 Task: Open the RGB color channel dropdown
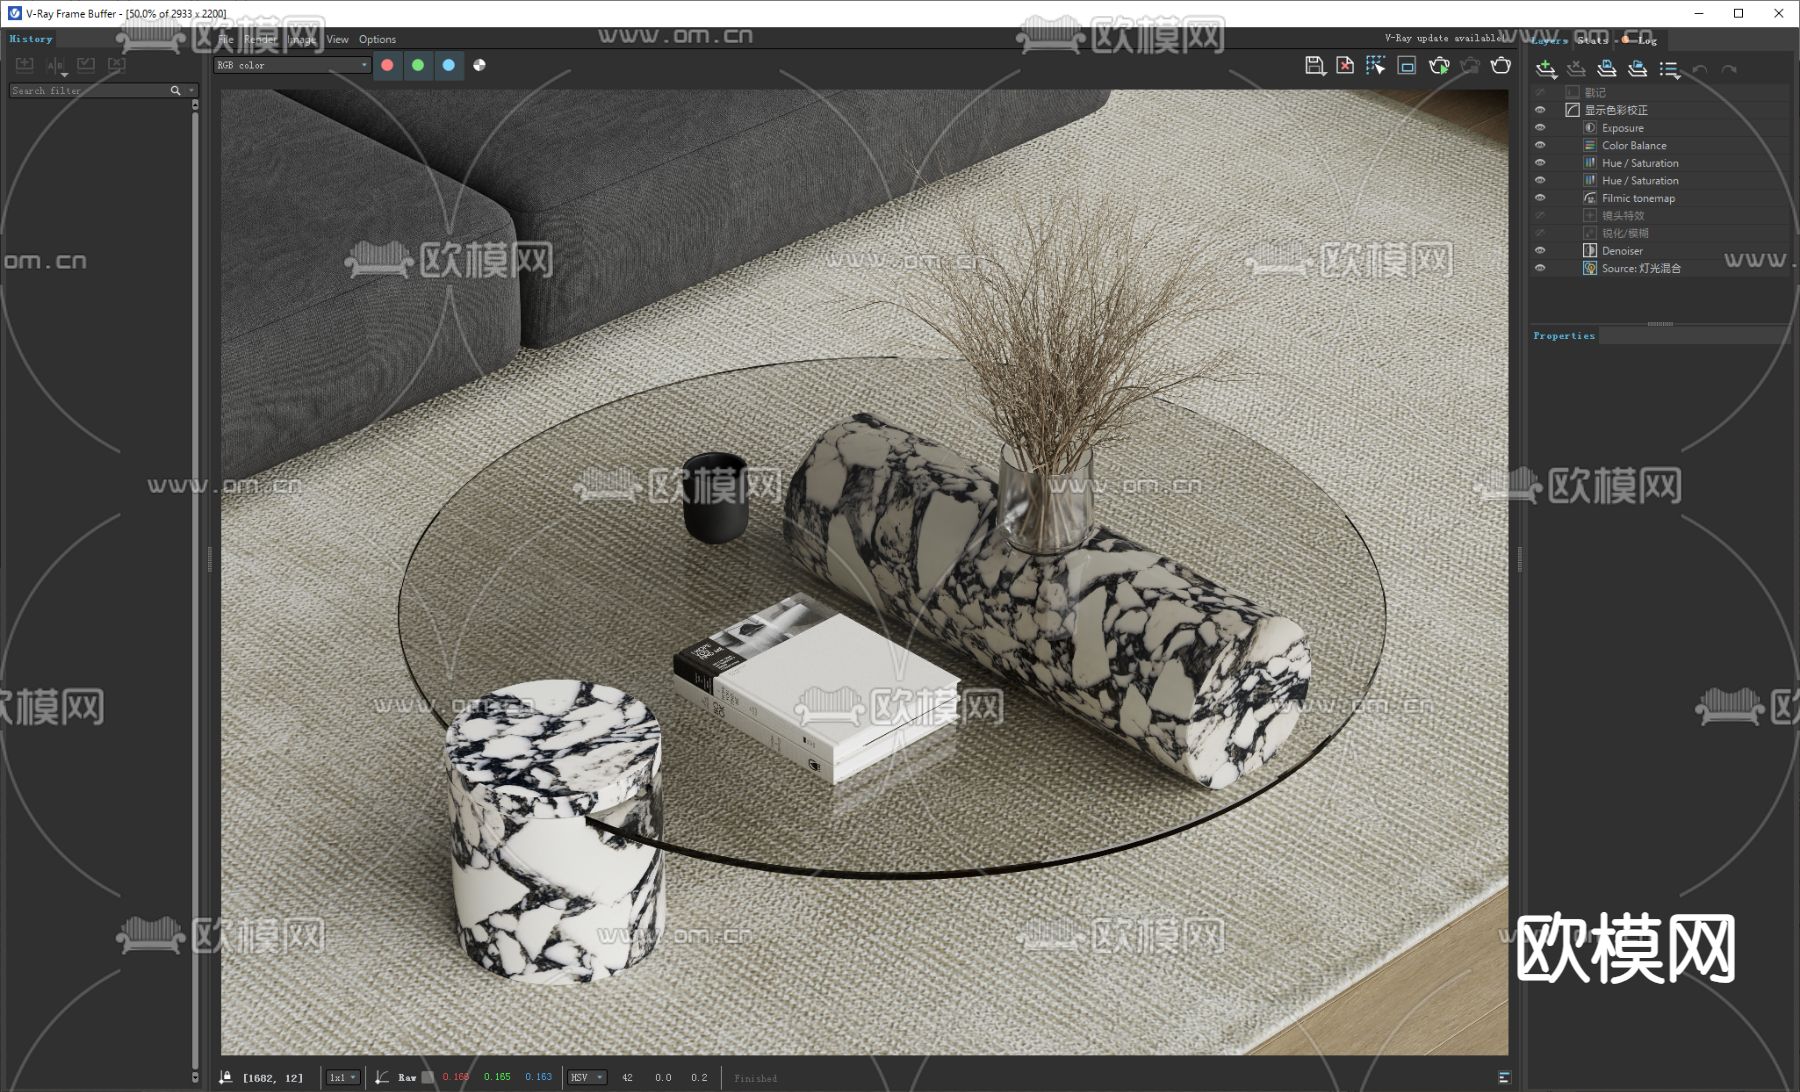click(292, 65)
